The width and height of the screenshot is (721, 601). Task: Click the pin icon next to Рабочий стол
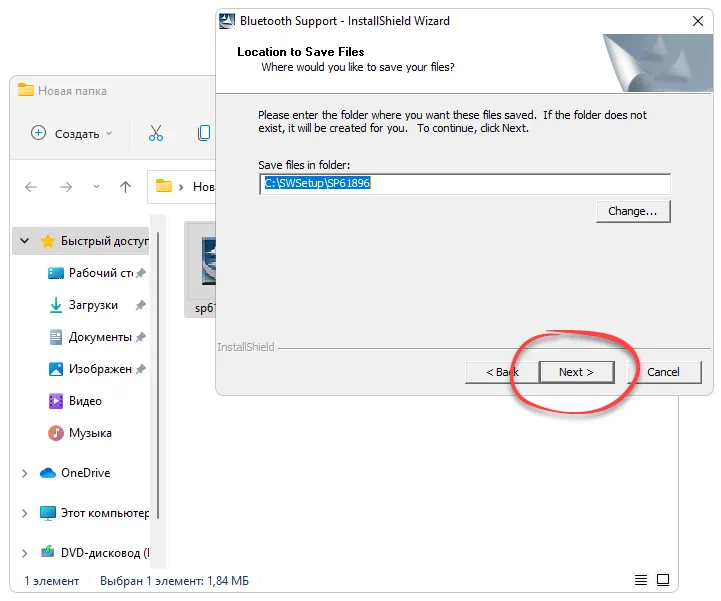(x=141, y=273)
